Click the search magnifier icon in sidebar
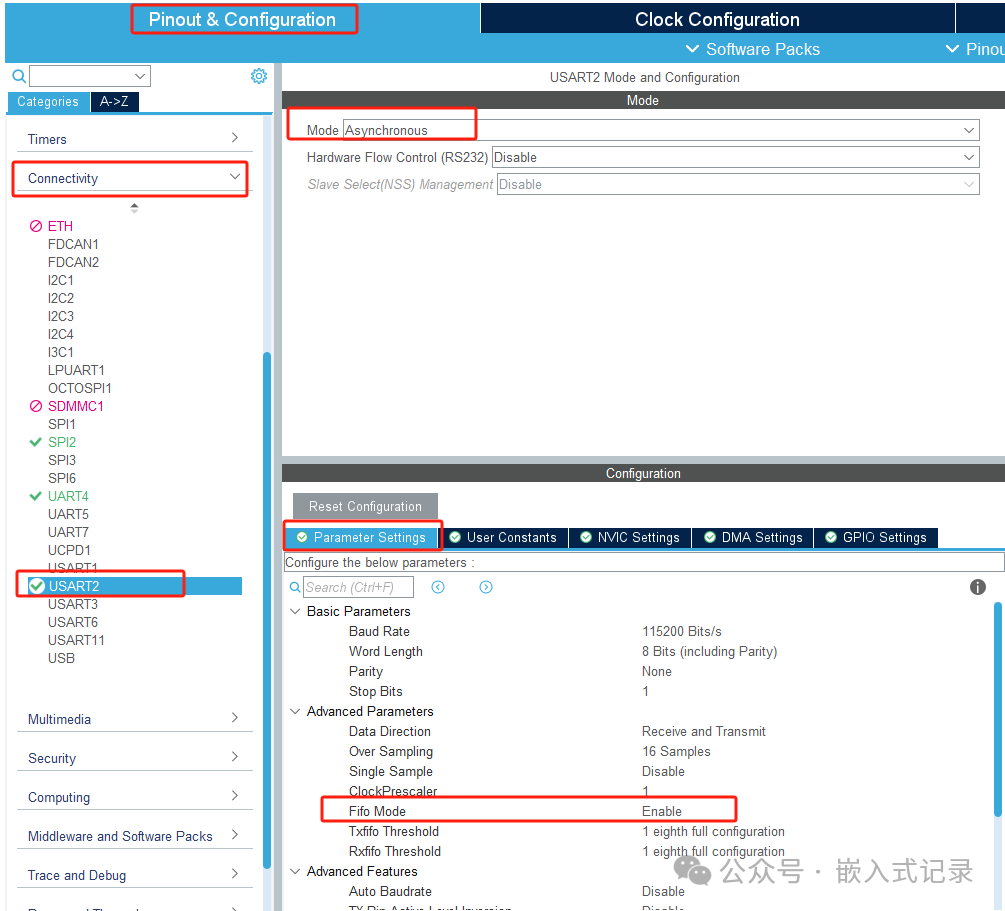This screenshot has height=911, width=1005. [x=19, y=76]
